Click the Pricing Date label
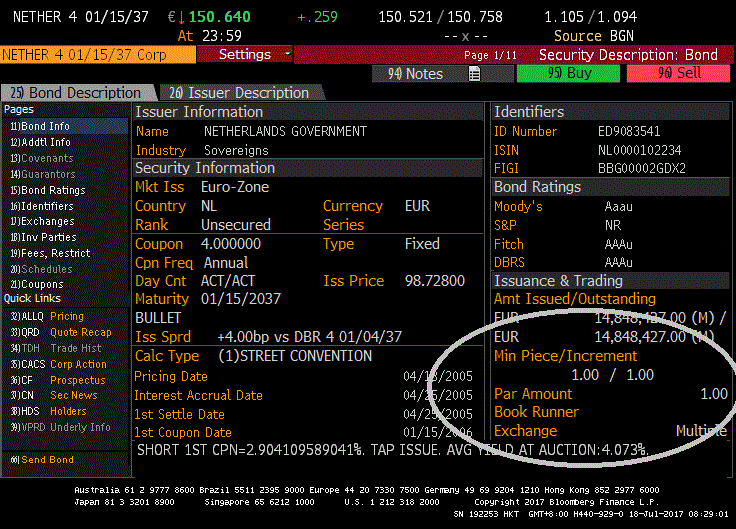 tap(171, 376)
